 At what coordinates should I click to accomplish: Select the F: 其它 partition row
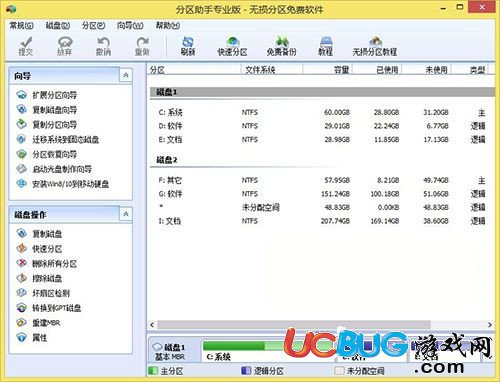coord(322,180)
